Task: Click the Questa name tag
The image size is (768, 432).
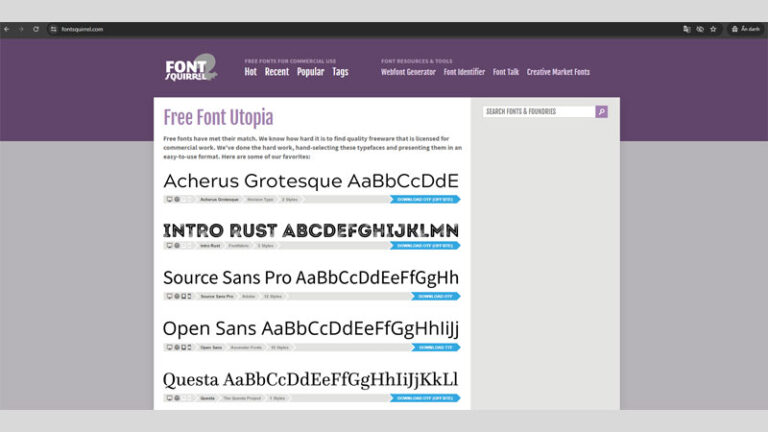Action: 208,398
